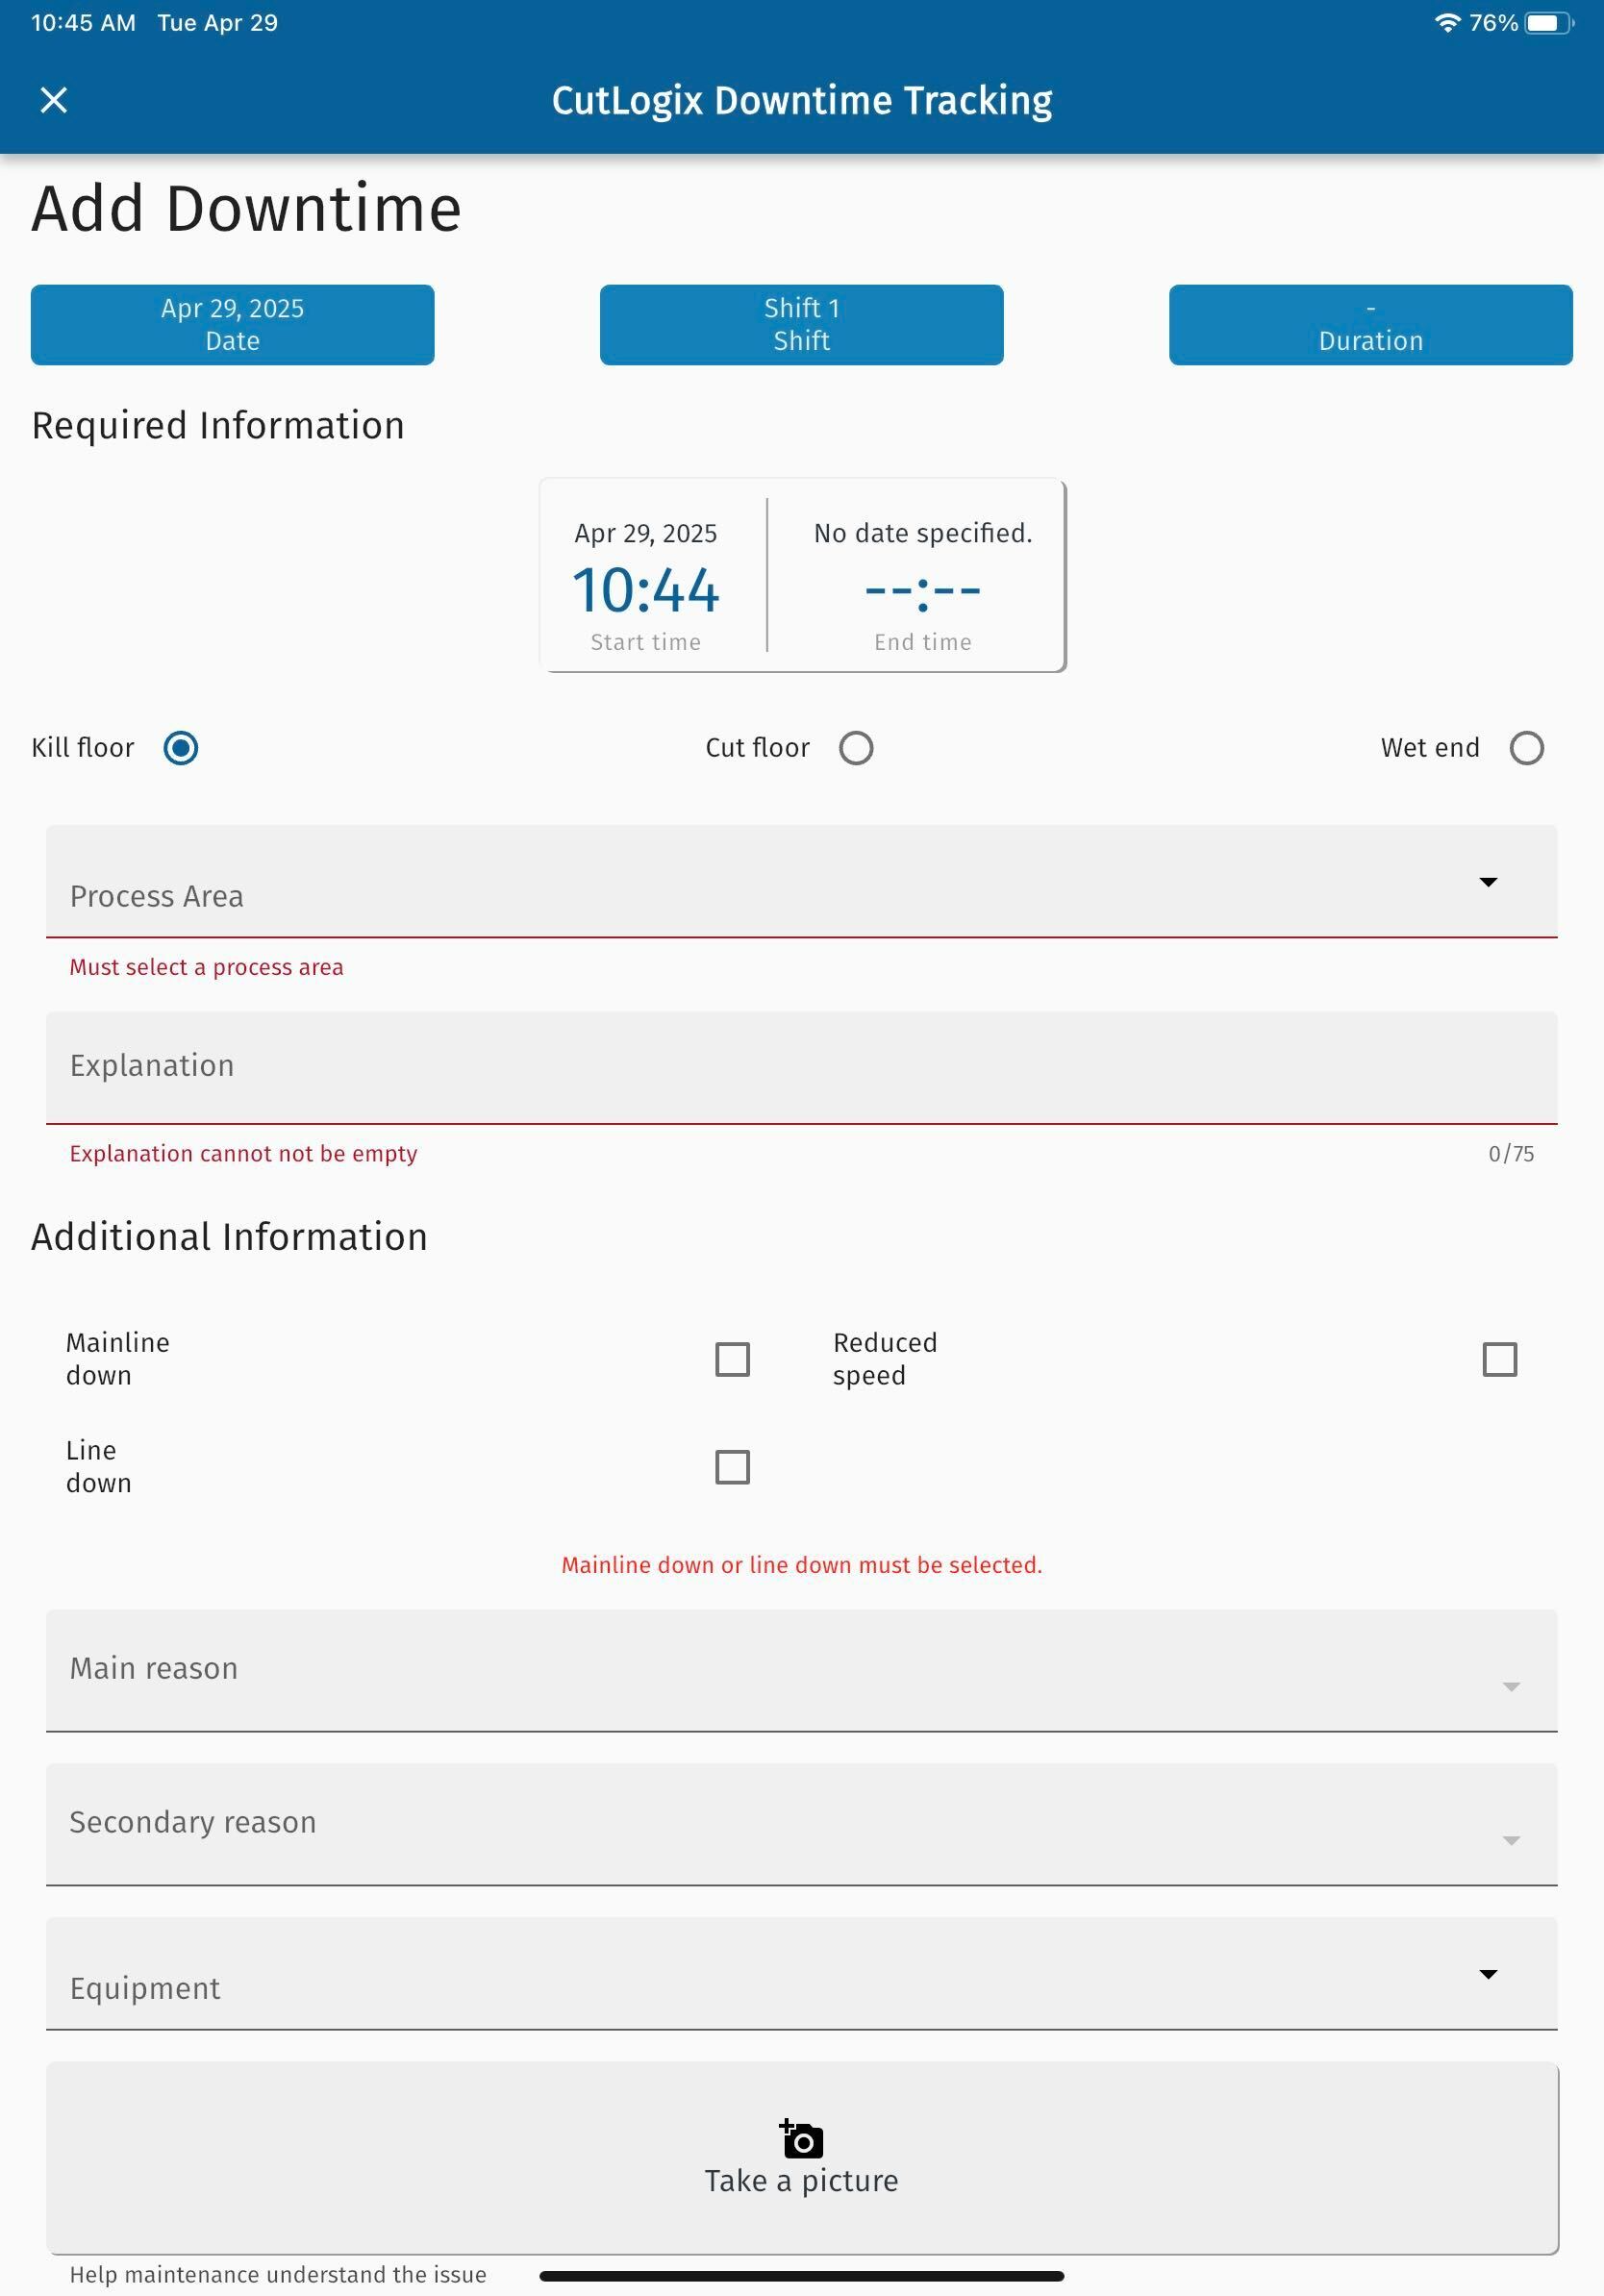Viewport: 1604px width, 2296px height.
Task: Focus the Explanation text field
Action: point(800,1067)
